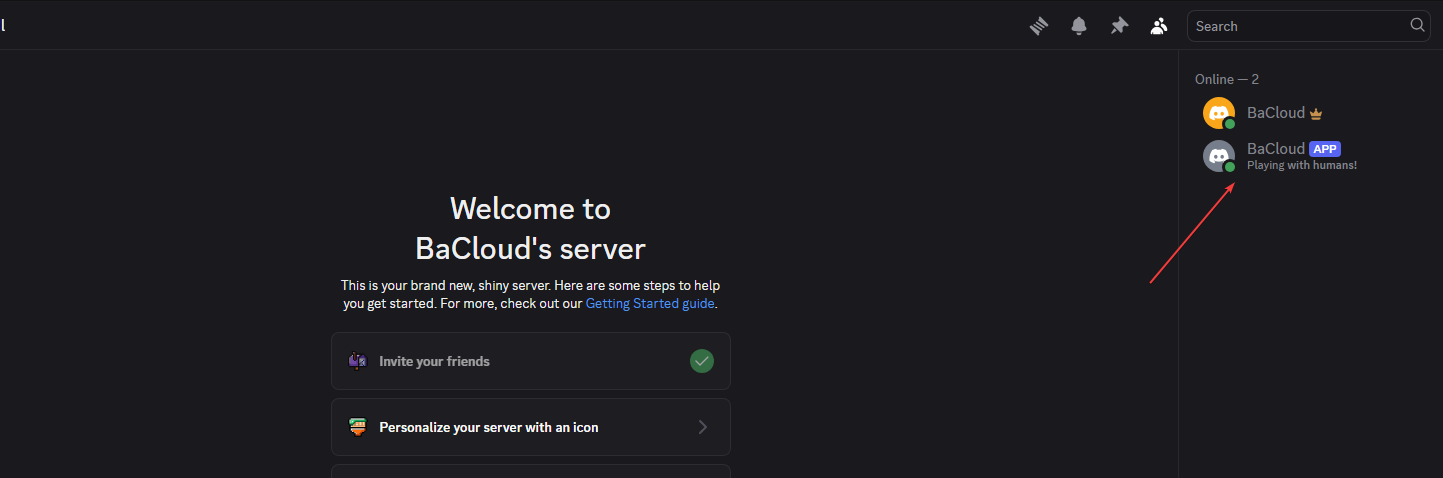
Task: Click the APP badge next to BaCloud
Action: pyautogui.click(x=1325, y=149)
